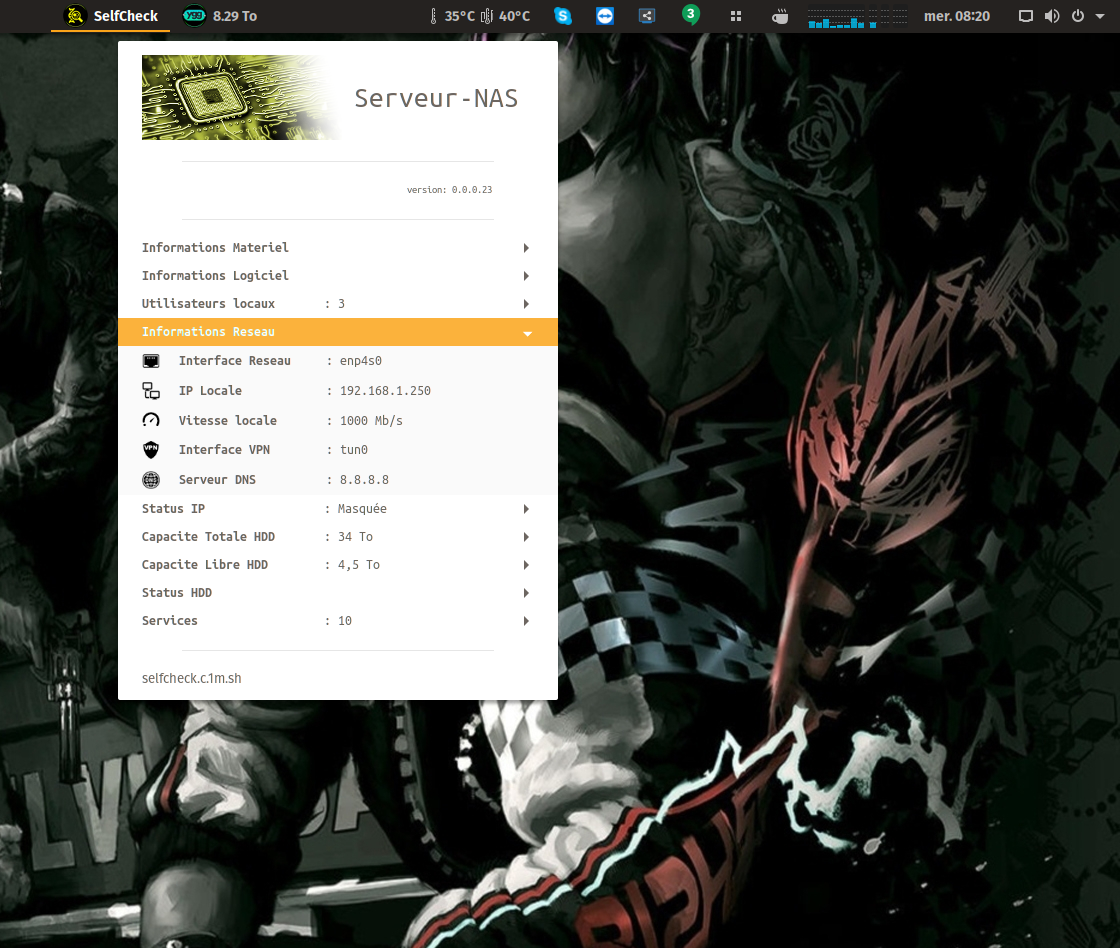Click the power icon in top bar
Viewport: 1120px width, 948px height.
point(1078,16)
